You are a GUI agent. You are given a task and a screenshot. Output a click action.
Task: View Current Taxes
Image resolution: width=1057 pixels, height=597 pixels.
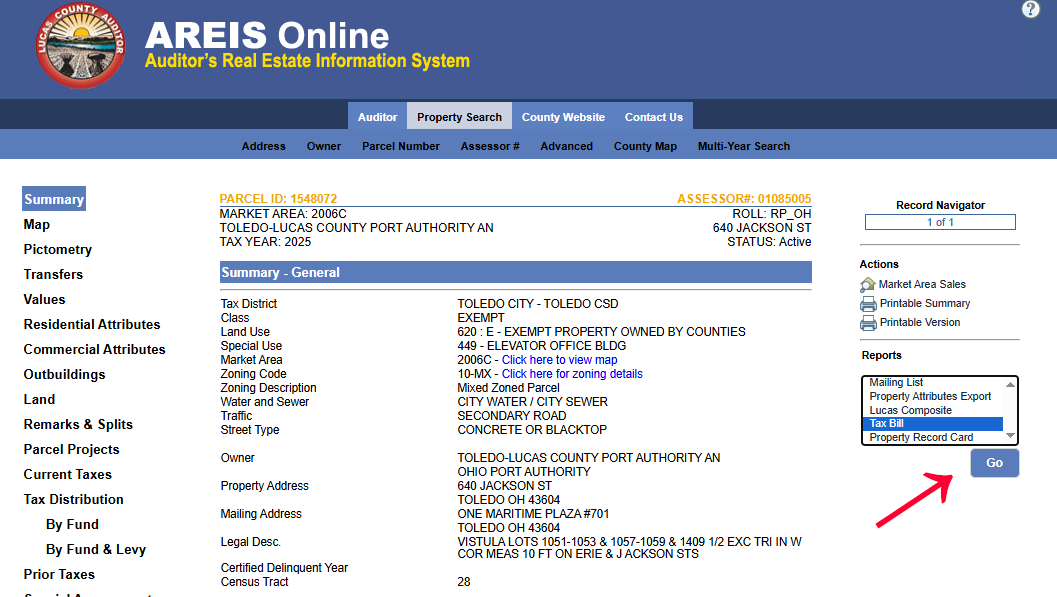pos(67,474)
